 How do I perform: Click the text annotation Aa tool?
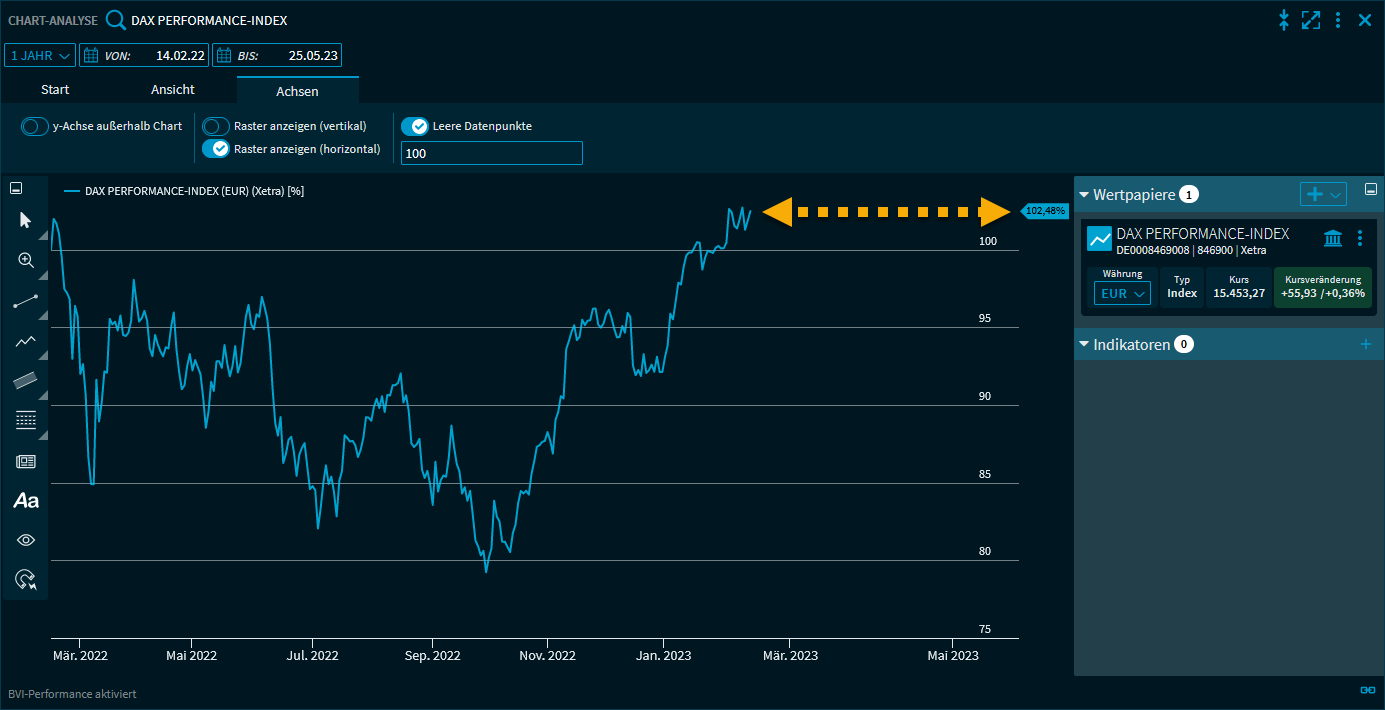click(x=25, y=501)
